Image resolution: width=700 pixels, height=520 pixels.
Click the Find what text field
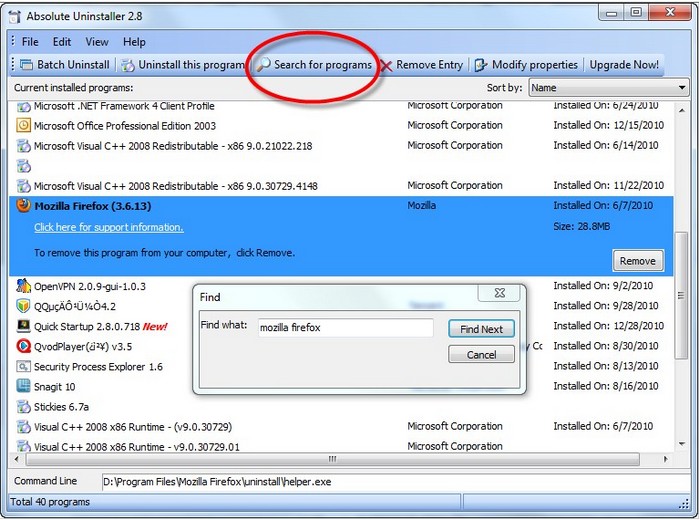pos(344,328)
